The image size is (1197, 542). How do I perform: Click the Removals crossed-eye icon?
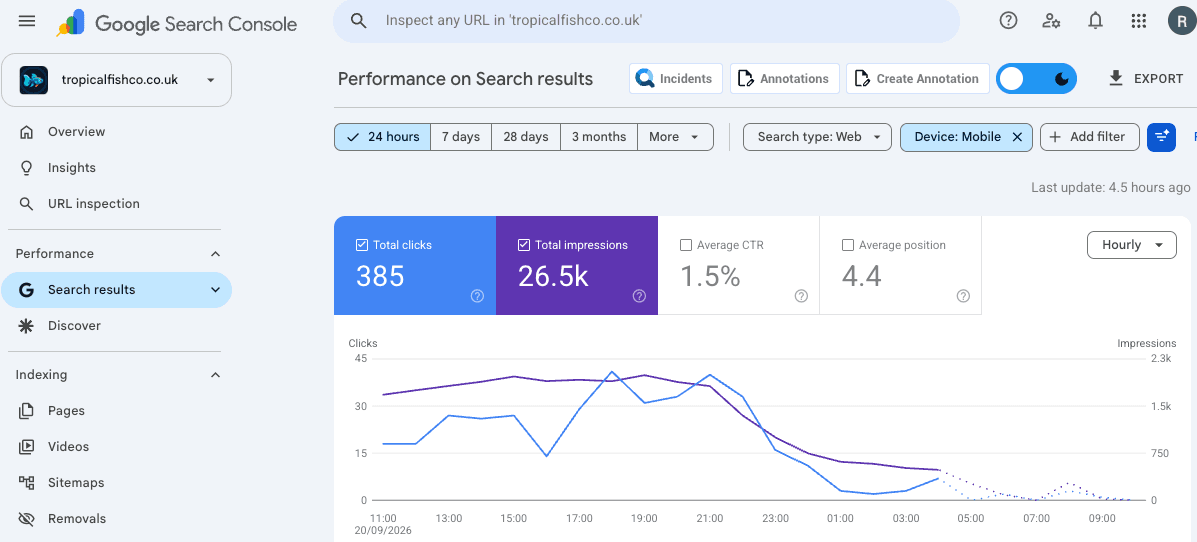pos(27,519)
